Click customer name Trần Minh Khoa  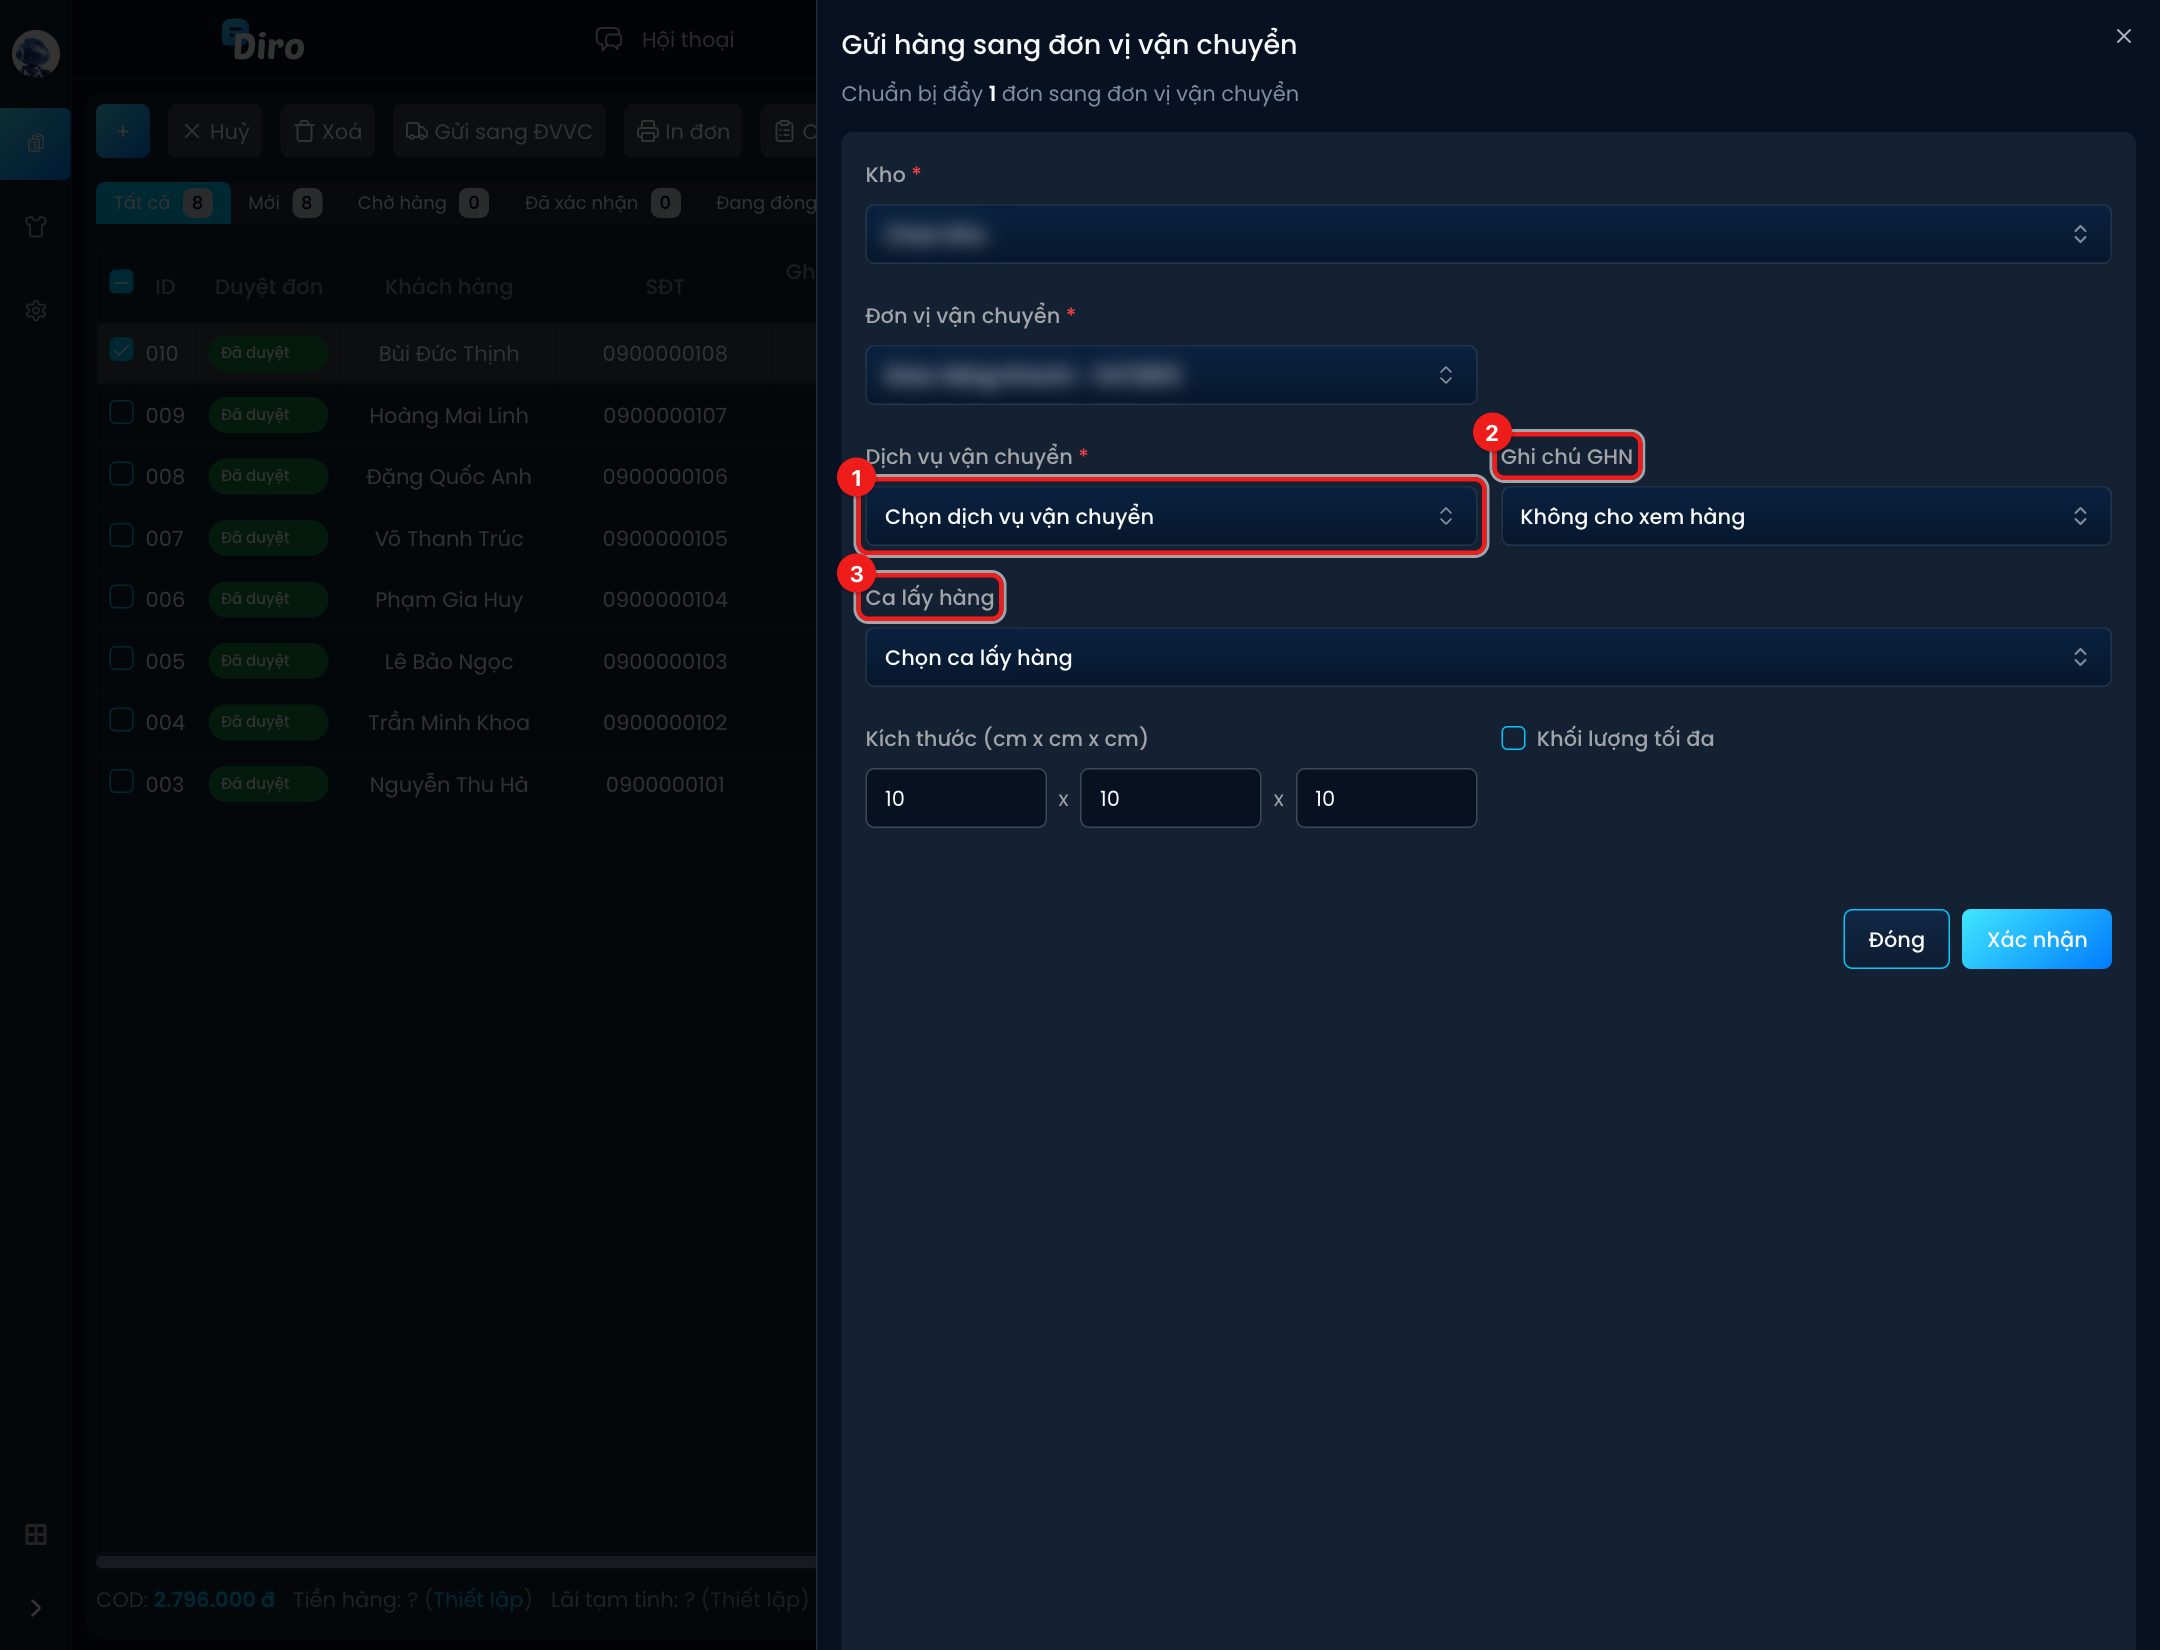(449, 723)
